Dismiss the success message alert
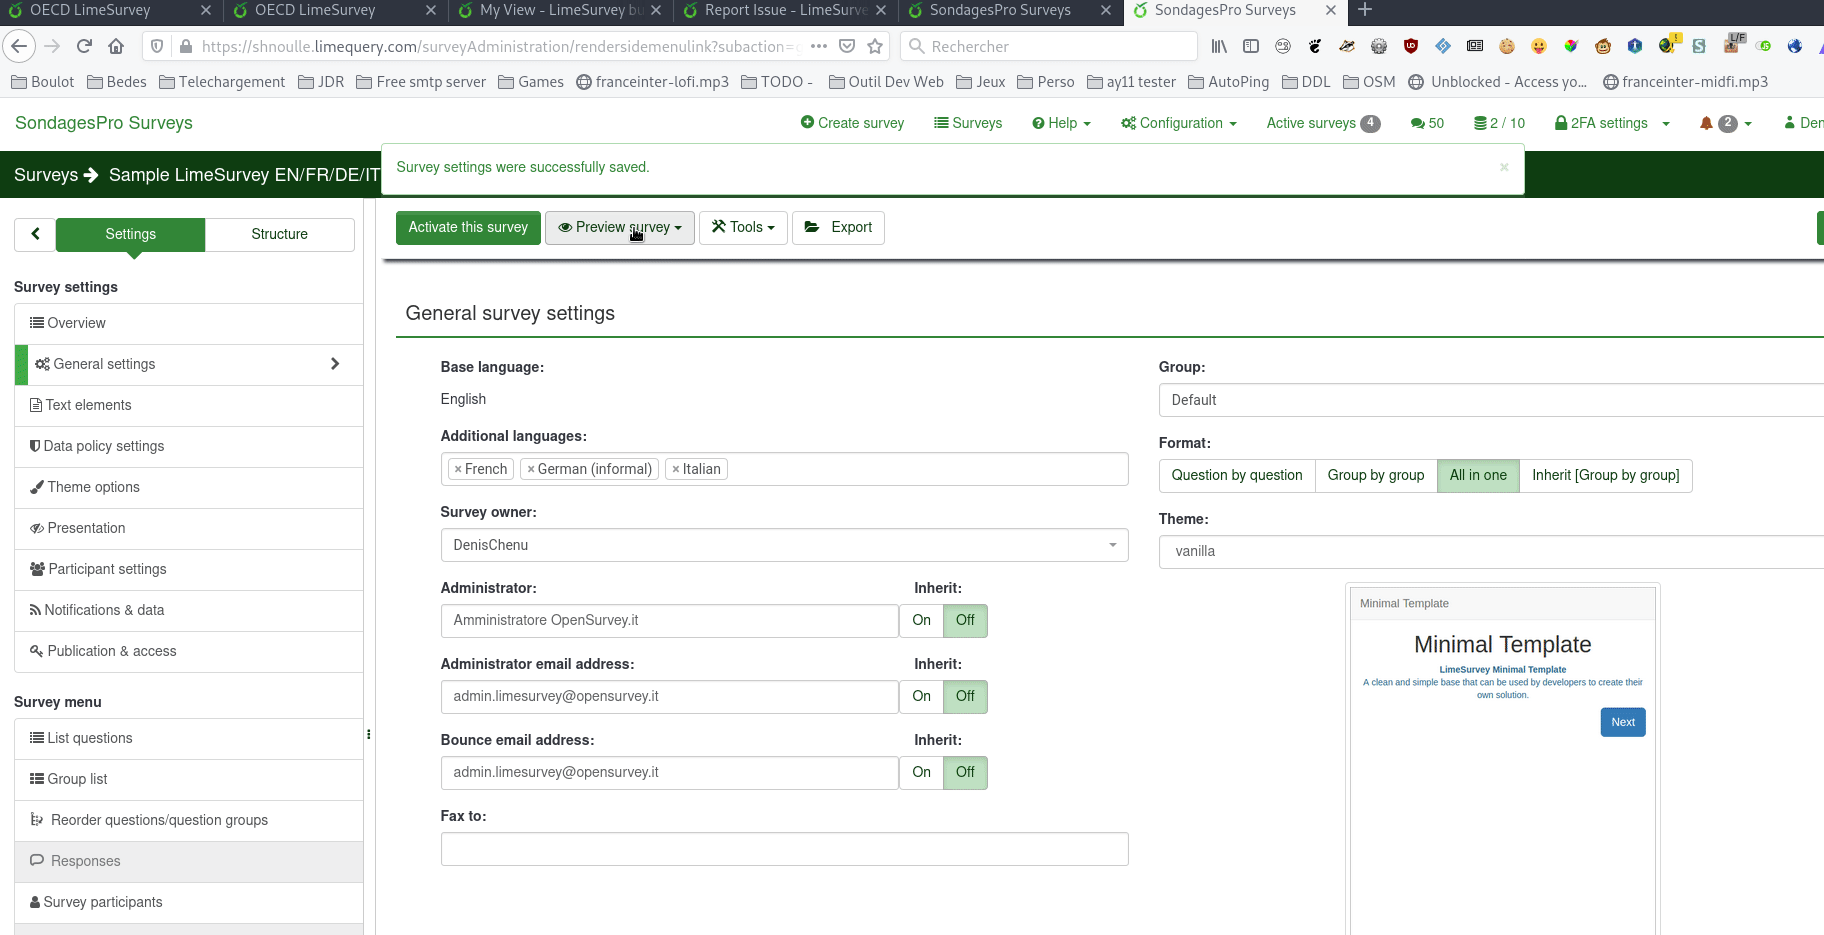 (x=1503, y=167)
